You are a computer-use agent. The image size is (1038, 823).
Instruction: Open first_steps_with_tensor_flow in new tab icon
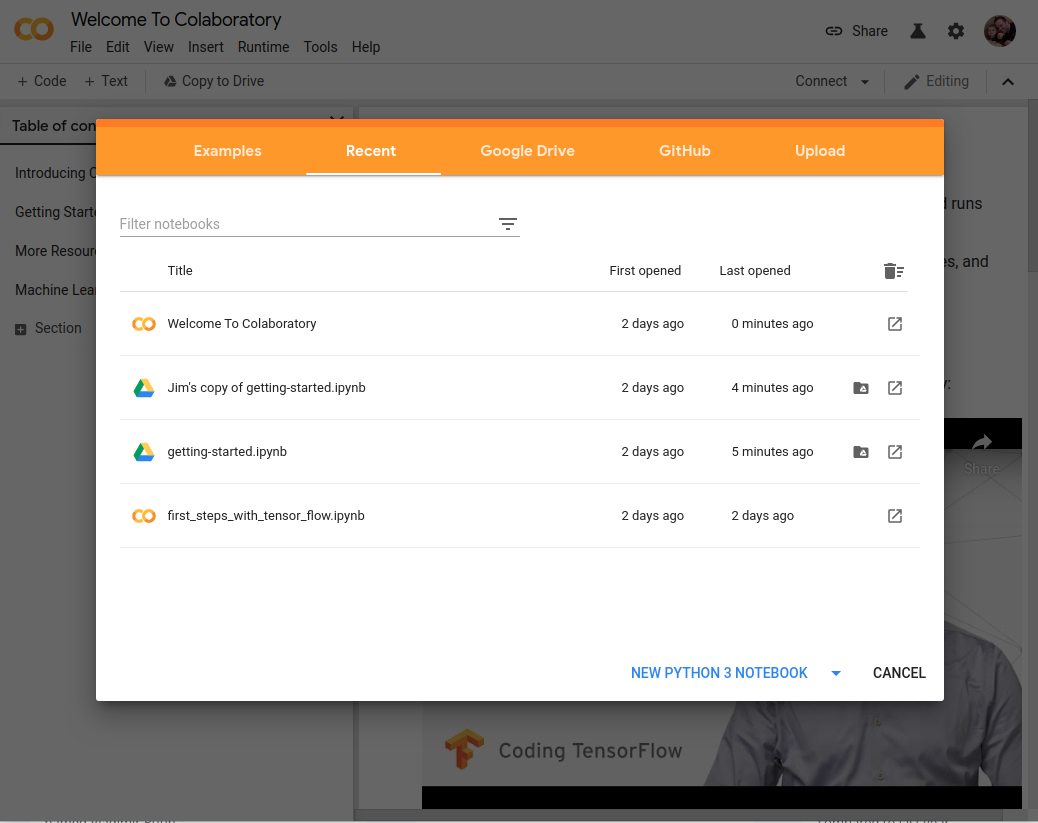pyautogui.click(x=895, y=516)
